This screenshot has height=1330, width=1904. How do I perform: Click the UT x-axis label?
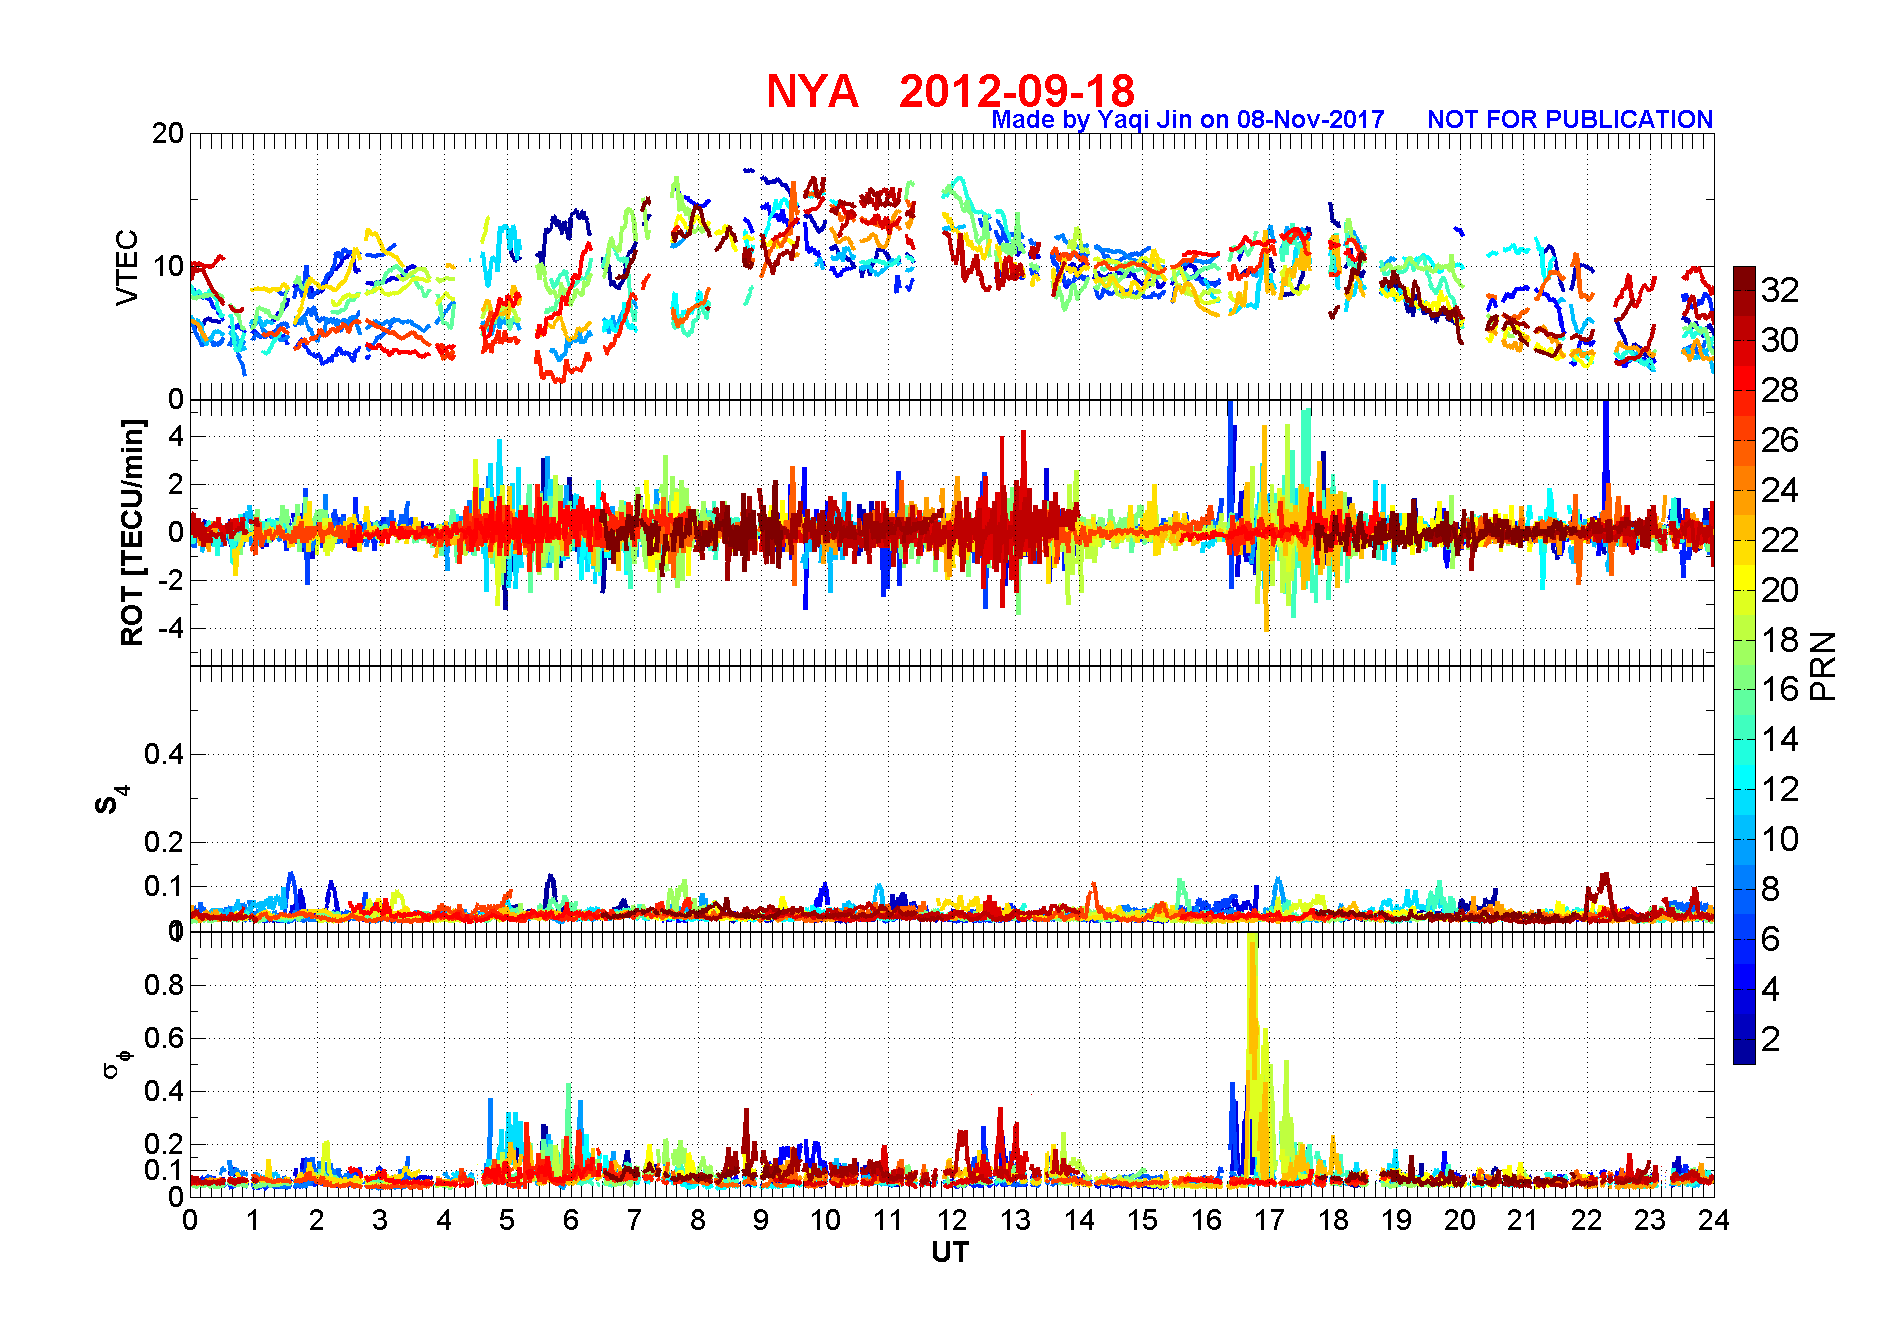(x=950, y=1252)
